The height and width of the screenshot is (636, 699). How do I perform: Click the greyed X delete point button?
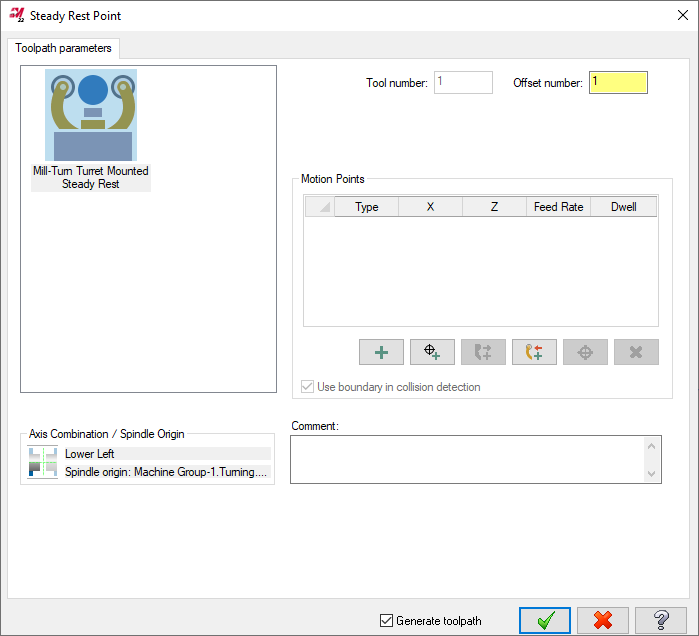pos(636,352)
